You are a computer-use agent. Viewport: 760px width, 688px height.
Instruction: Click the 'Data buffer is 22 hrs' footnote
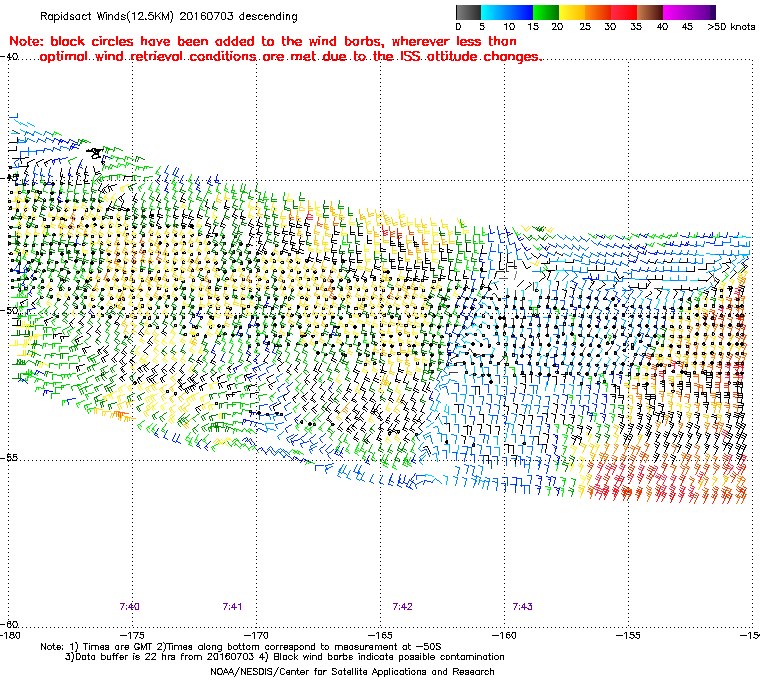tap(285, 657)
